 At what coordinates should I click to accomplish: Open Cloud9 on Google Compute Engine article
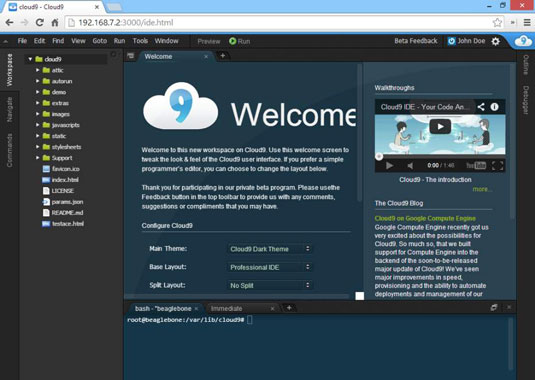pyautogui.click(x=425, y=218)
